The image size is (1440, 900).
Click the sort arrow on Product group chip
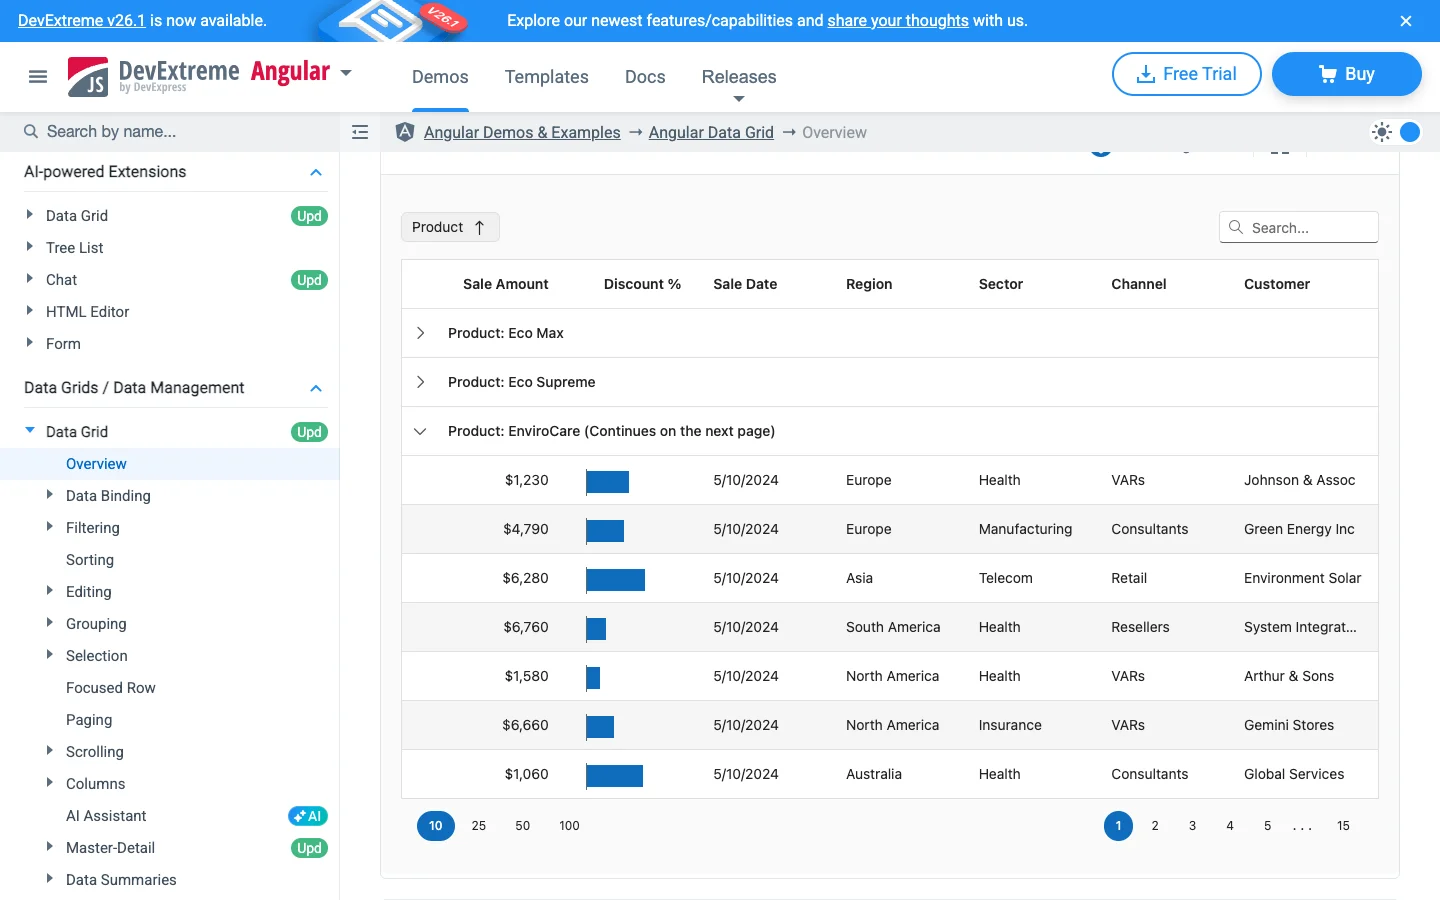480,227
